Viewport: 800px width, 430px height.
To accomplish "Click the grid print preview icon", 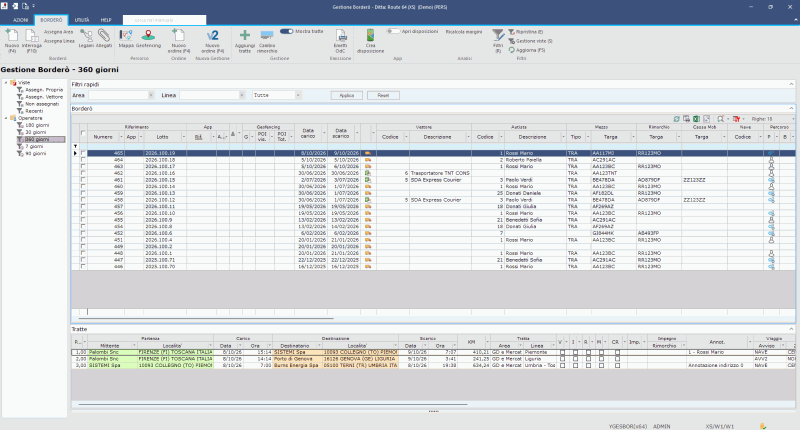I will 687,119.
